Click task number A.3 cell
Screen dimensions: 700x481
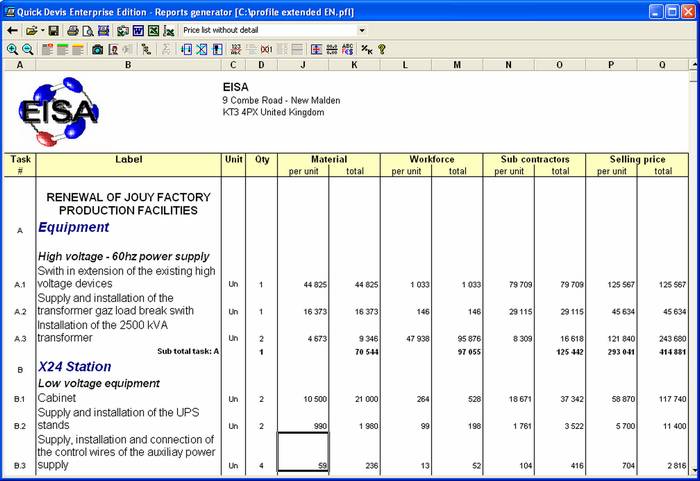coord(20,339)
